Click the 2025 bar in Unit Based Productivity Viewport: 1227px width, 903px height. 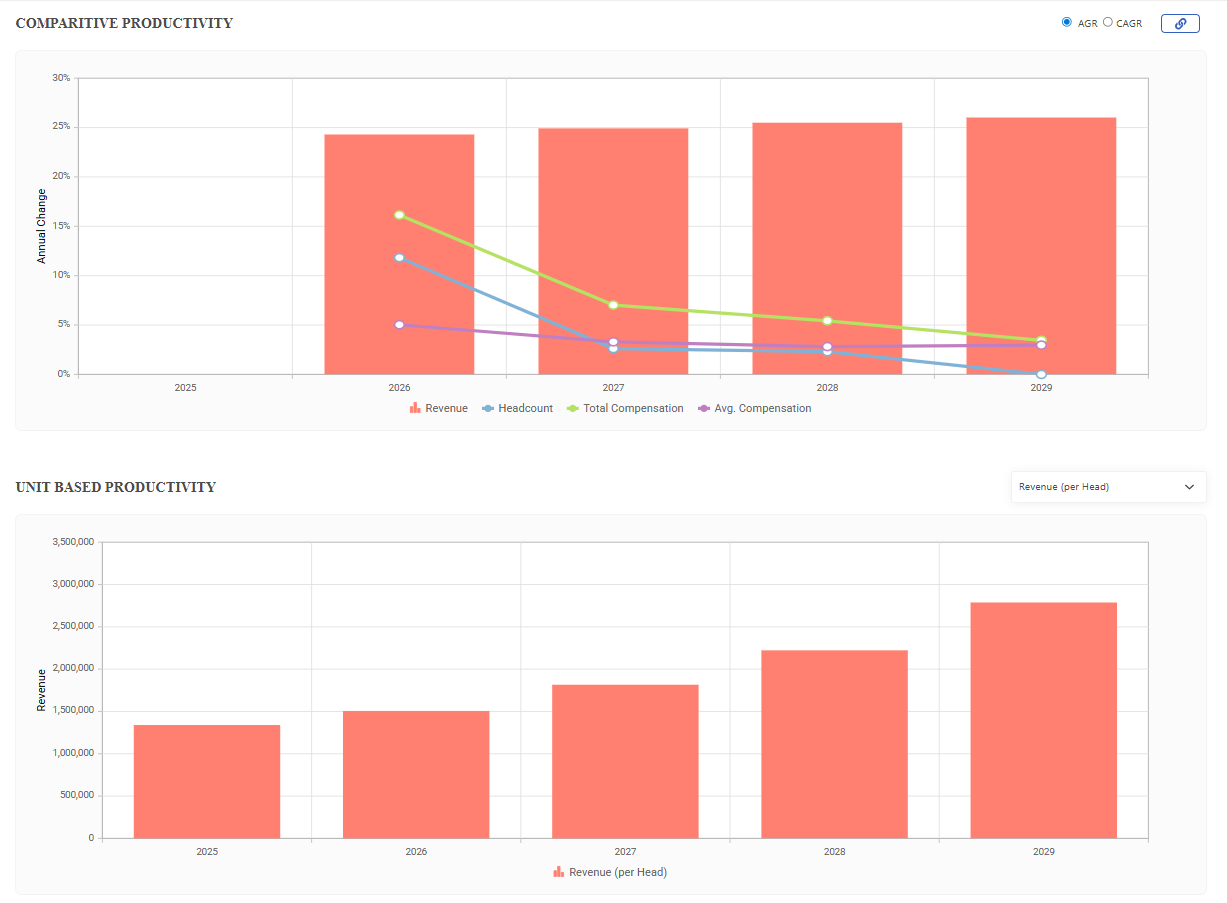tap(207, 781)
